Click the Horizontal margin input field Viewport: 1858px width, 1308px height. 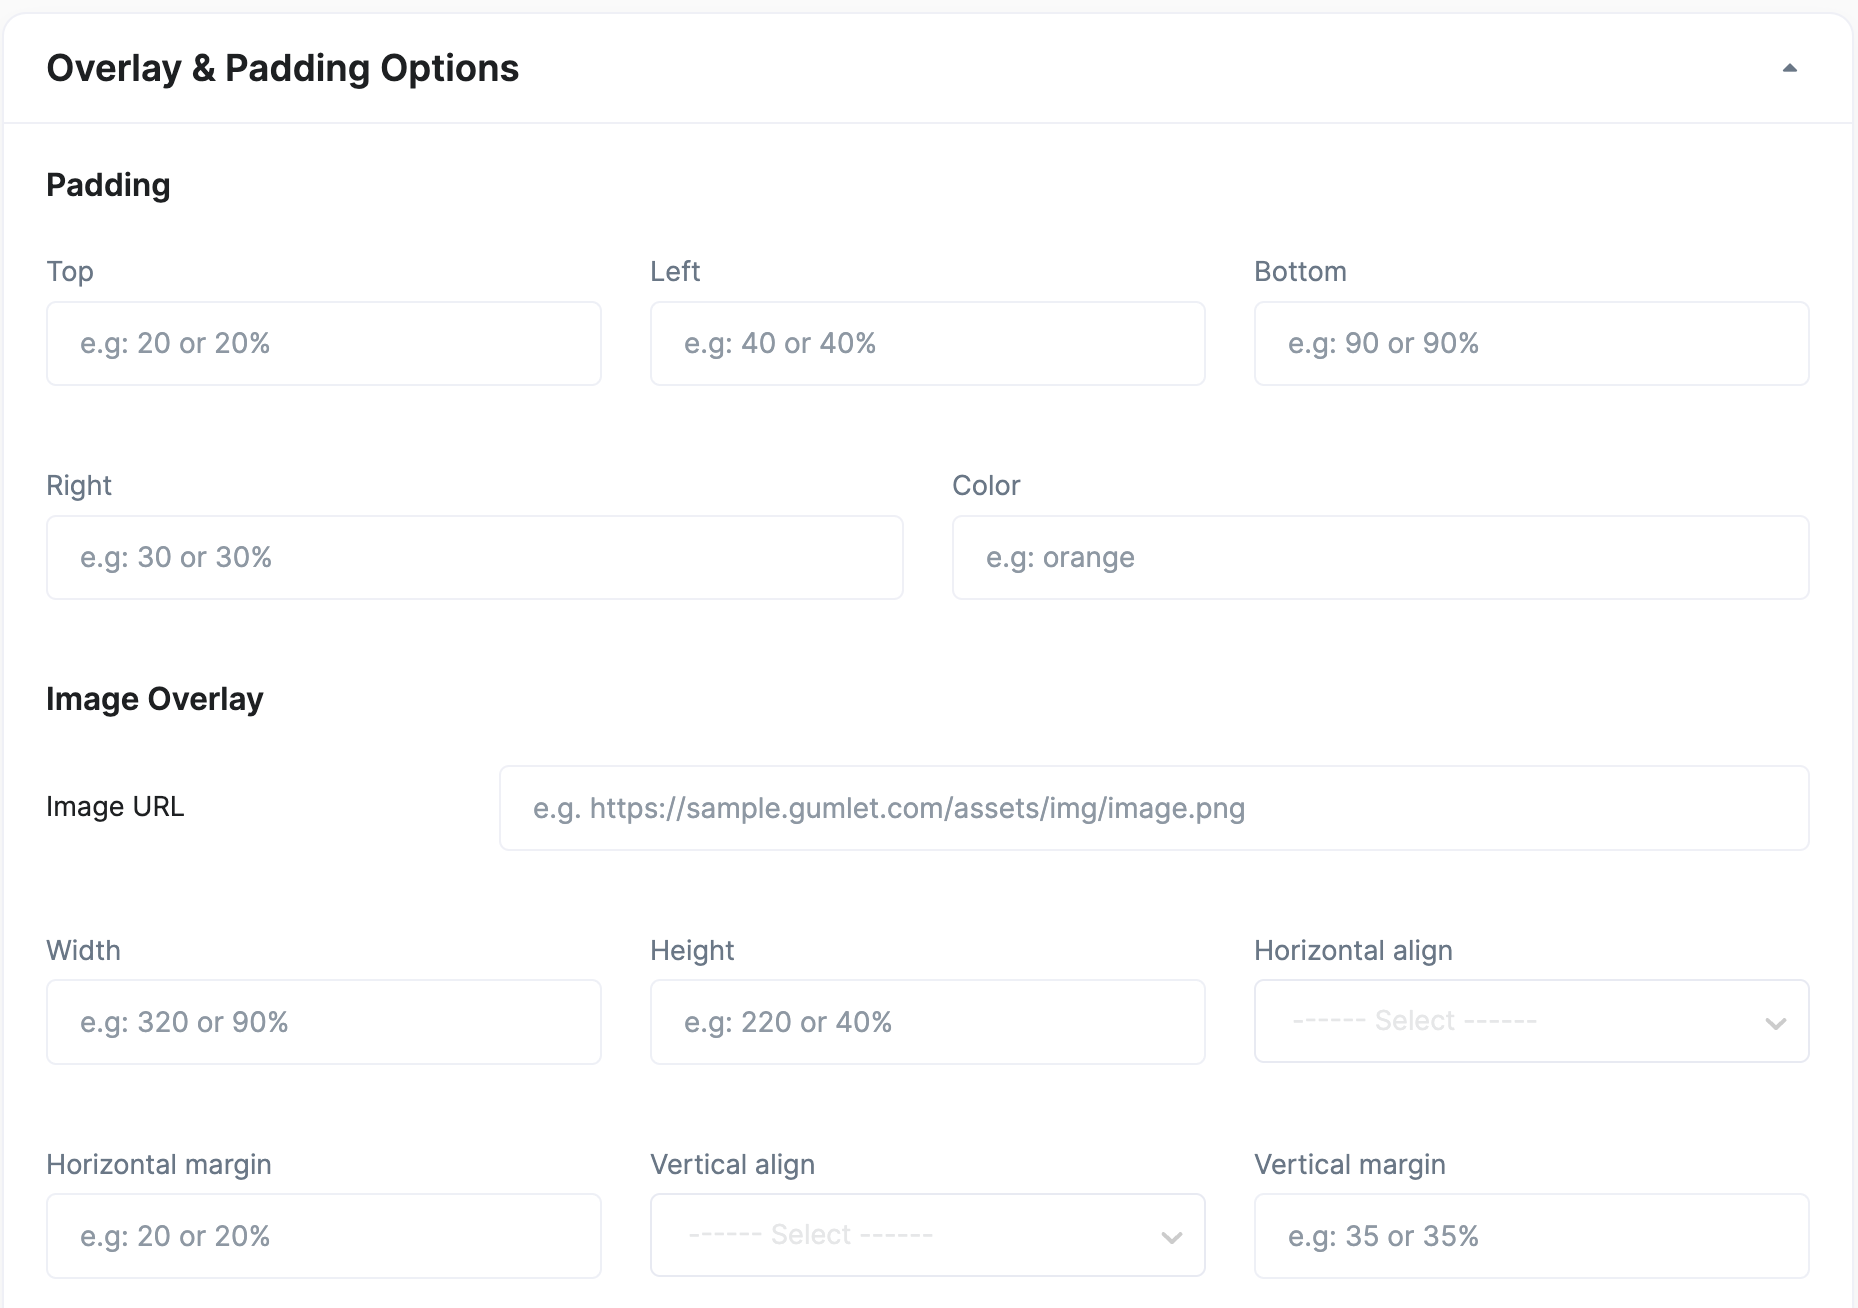point(323,1236)
